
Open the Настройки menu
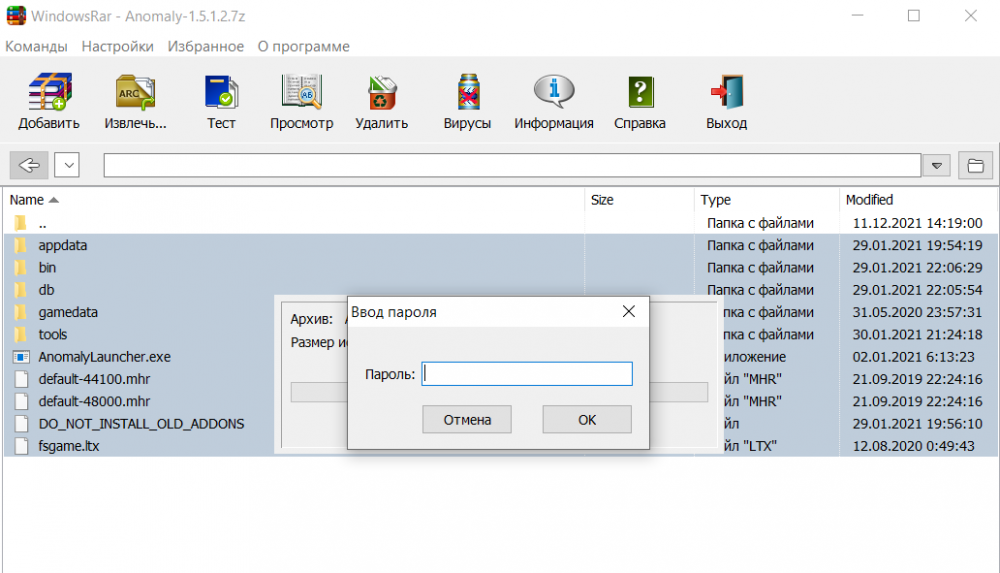(x=117, y=47)
